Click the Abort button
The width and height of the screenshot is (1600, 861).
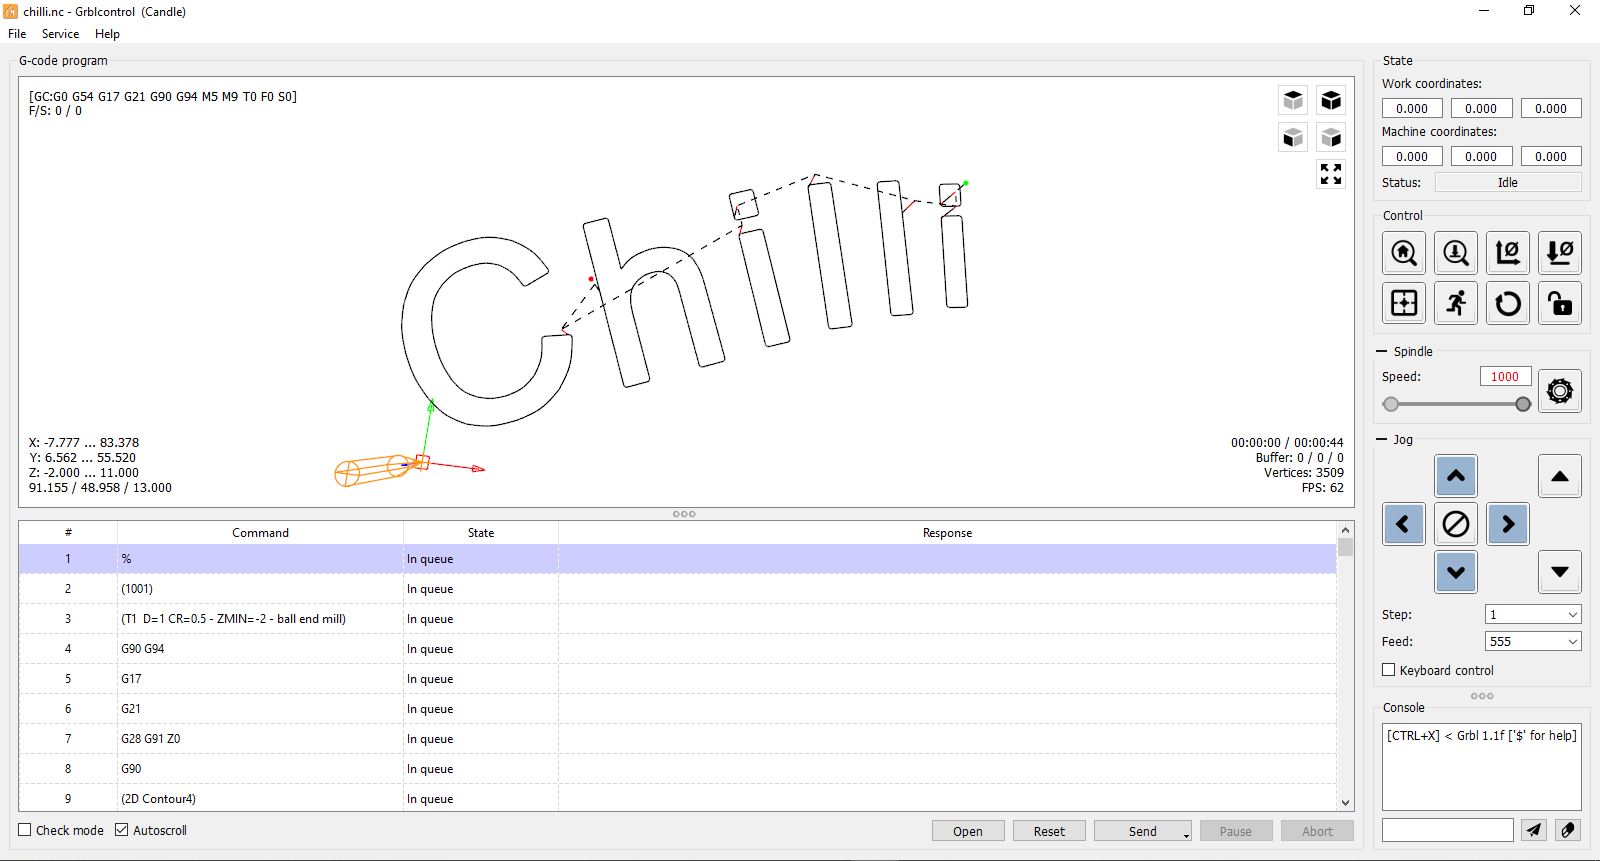pyautogui.click(x=1317, y=831)
